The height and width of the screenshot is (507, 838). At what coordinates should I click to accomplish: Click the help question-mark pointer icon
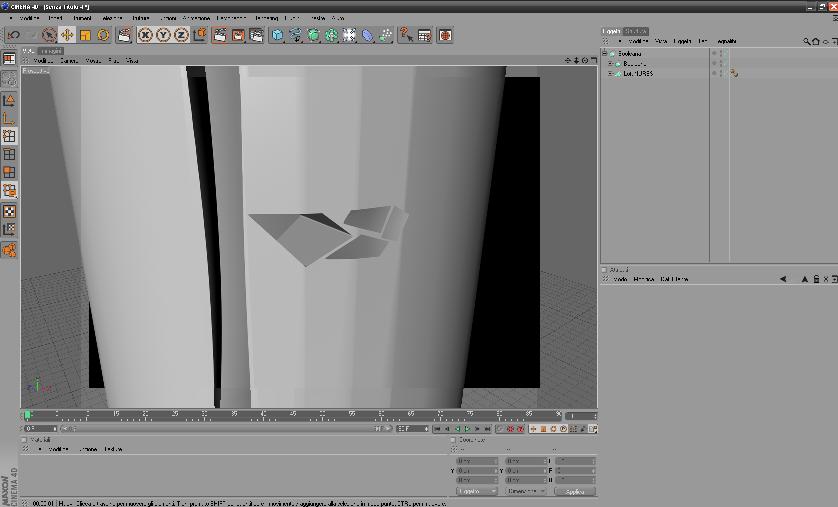click(406, 35)
